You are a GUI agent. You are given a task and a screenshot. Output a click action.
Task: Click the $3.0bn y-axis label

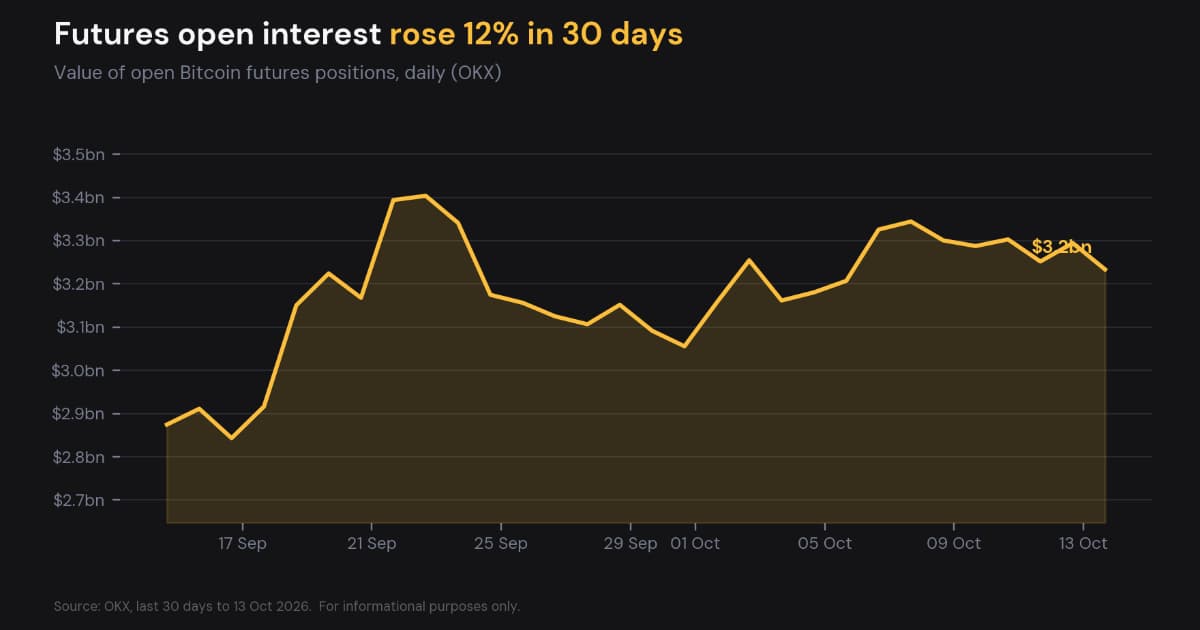[x=79, y=371]
